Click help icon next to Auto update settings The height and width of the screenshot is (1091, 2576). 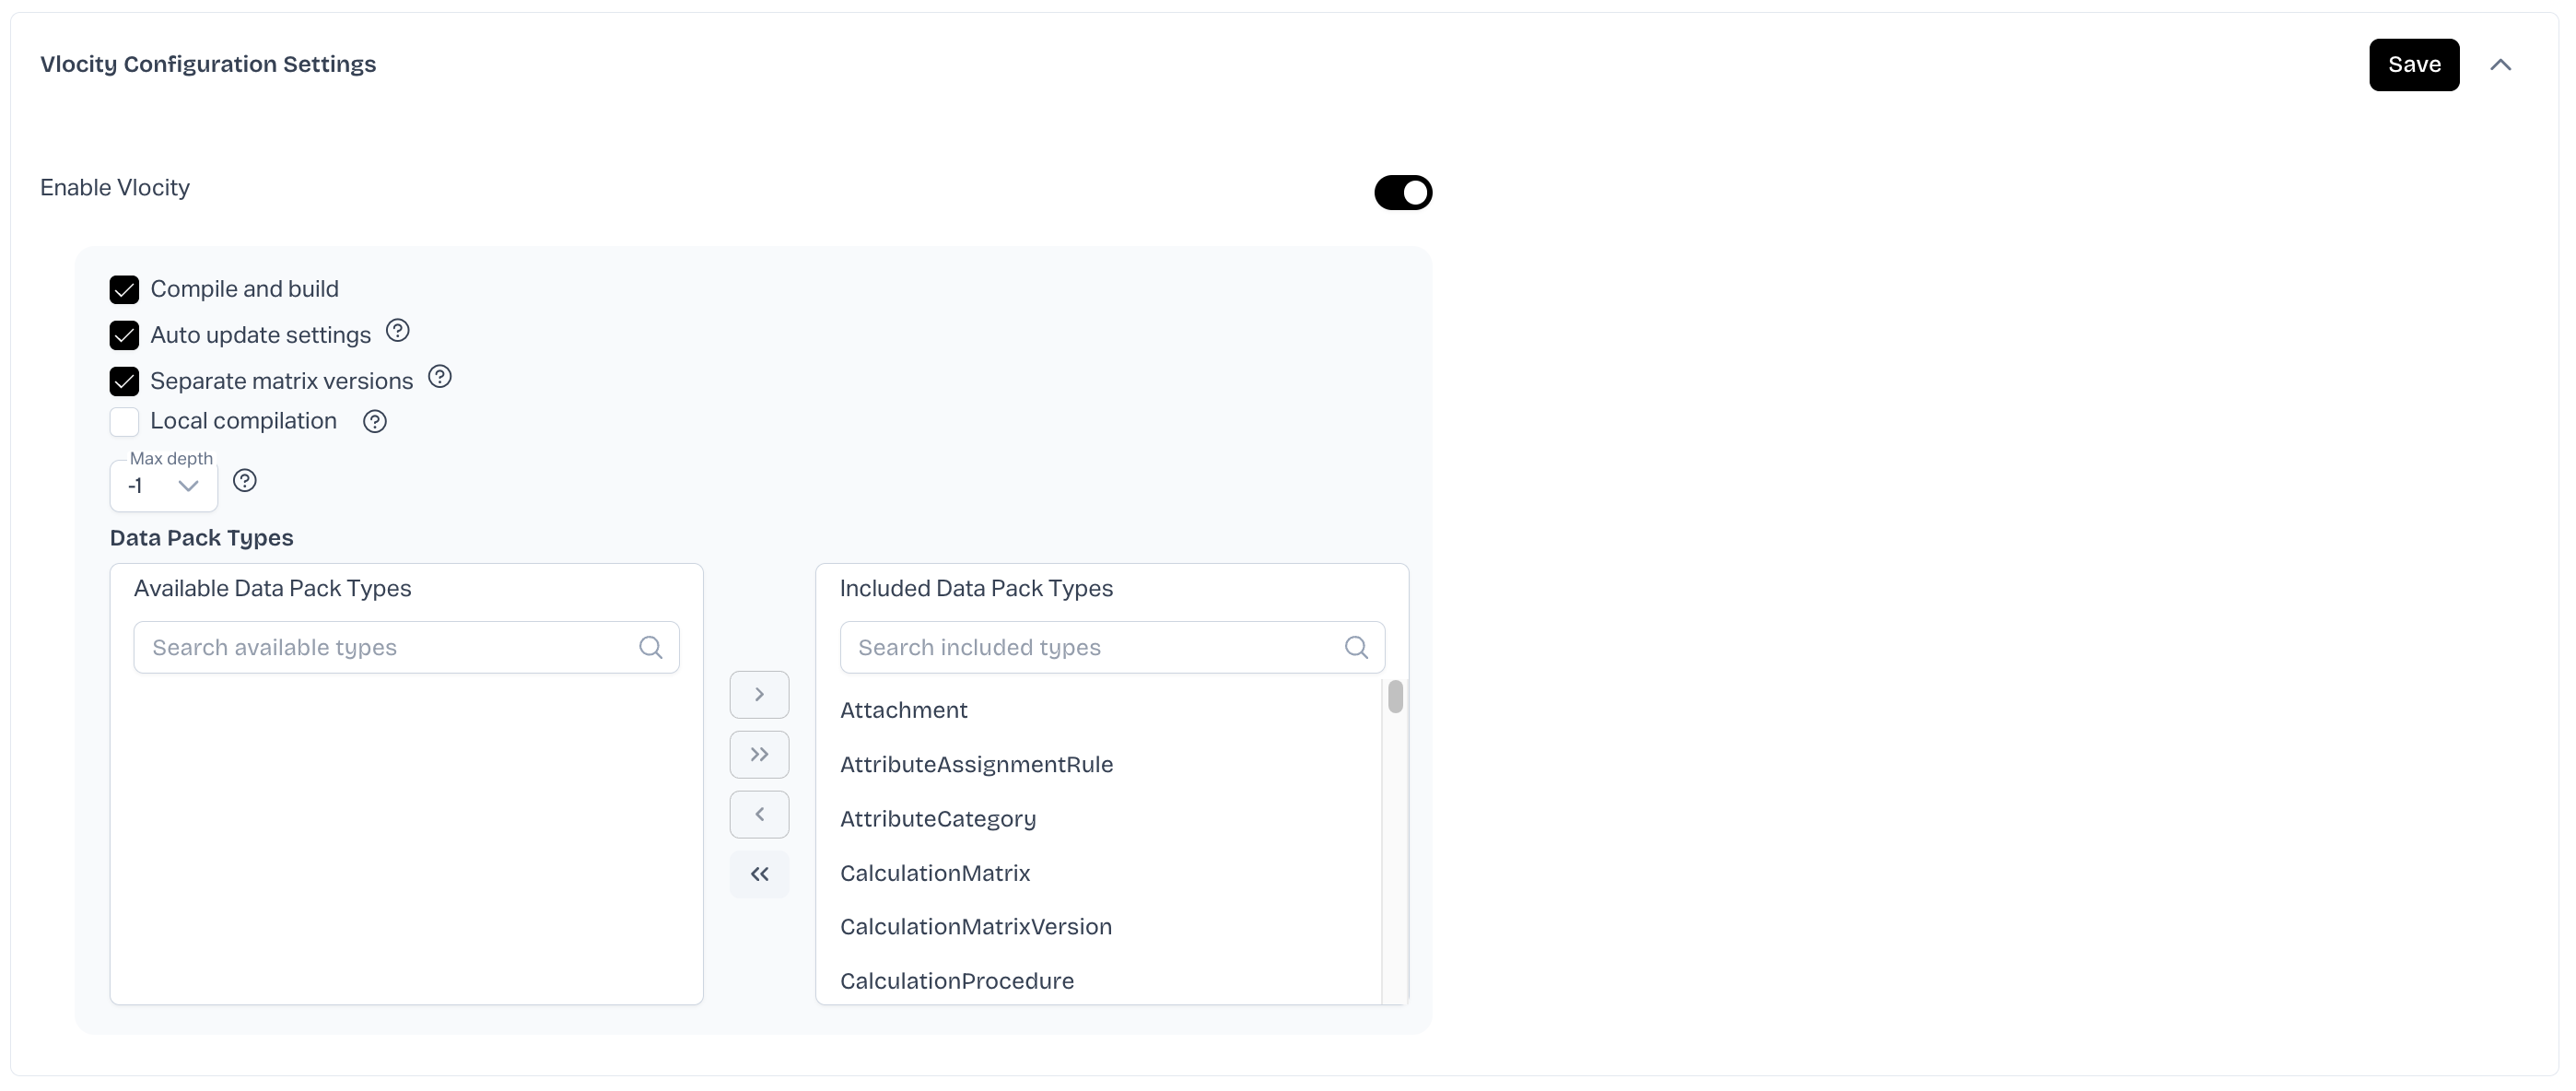398,331
